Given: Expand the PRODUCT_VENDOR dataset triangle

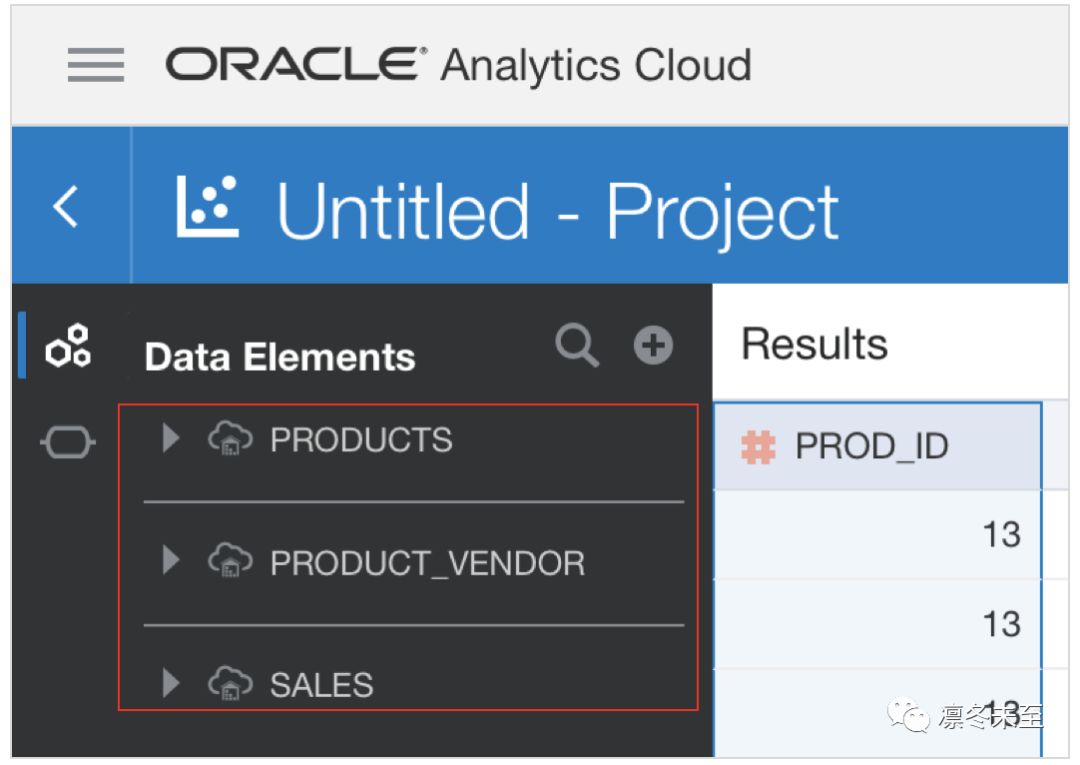Looking at the screenshot, I should click(170, 560).
